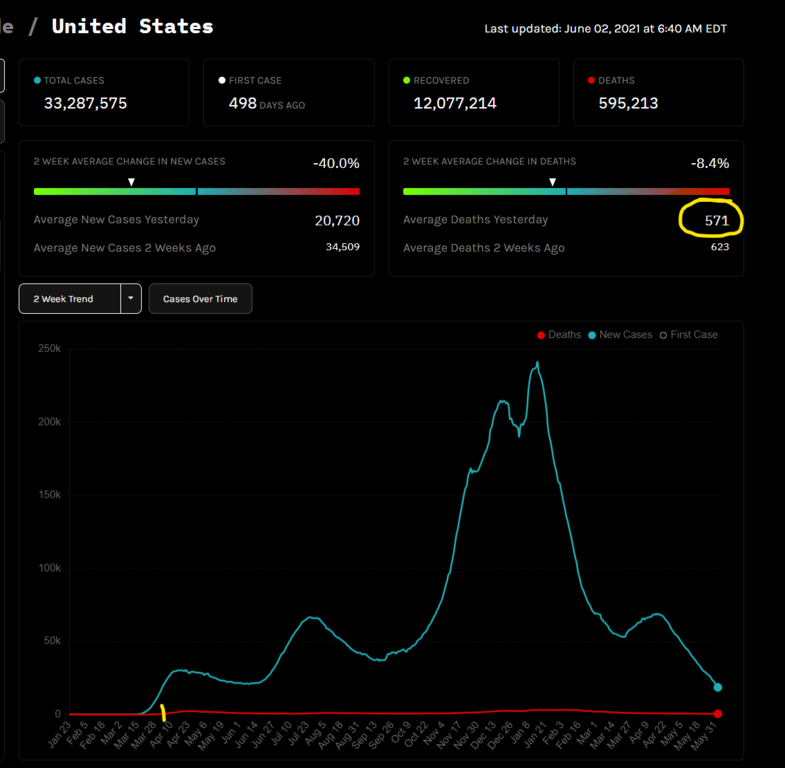Image resolution: width=785 pixels, height=768 pixels.
Task: Click the triangle marker on new cases bar
Action: [131, 182]
